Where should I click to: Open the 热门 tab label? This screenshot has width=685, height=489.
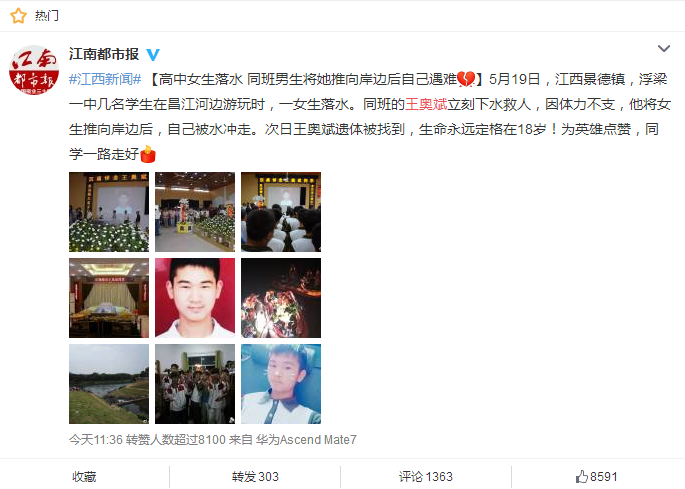click(47, 16)
